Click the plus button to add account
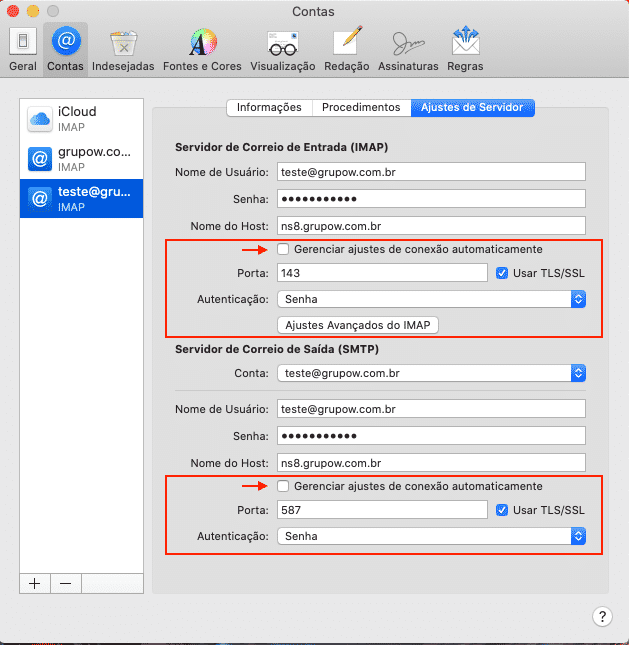629x645 pixels. (x=35, y=583)
